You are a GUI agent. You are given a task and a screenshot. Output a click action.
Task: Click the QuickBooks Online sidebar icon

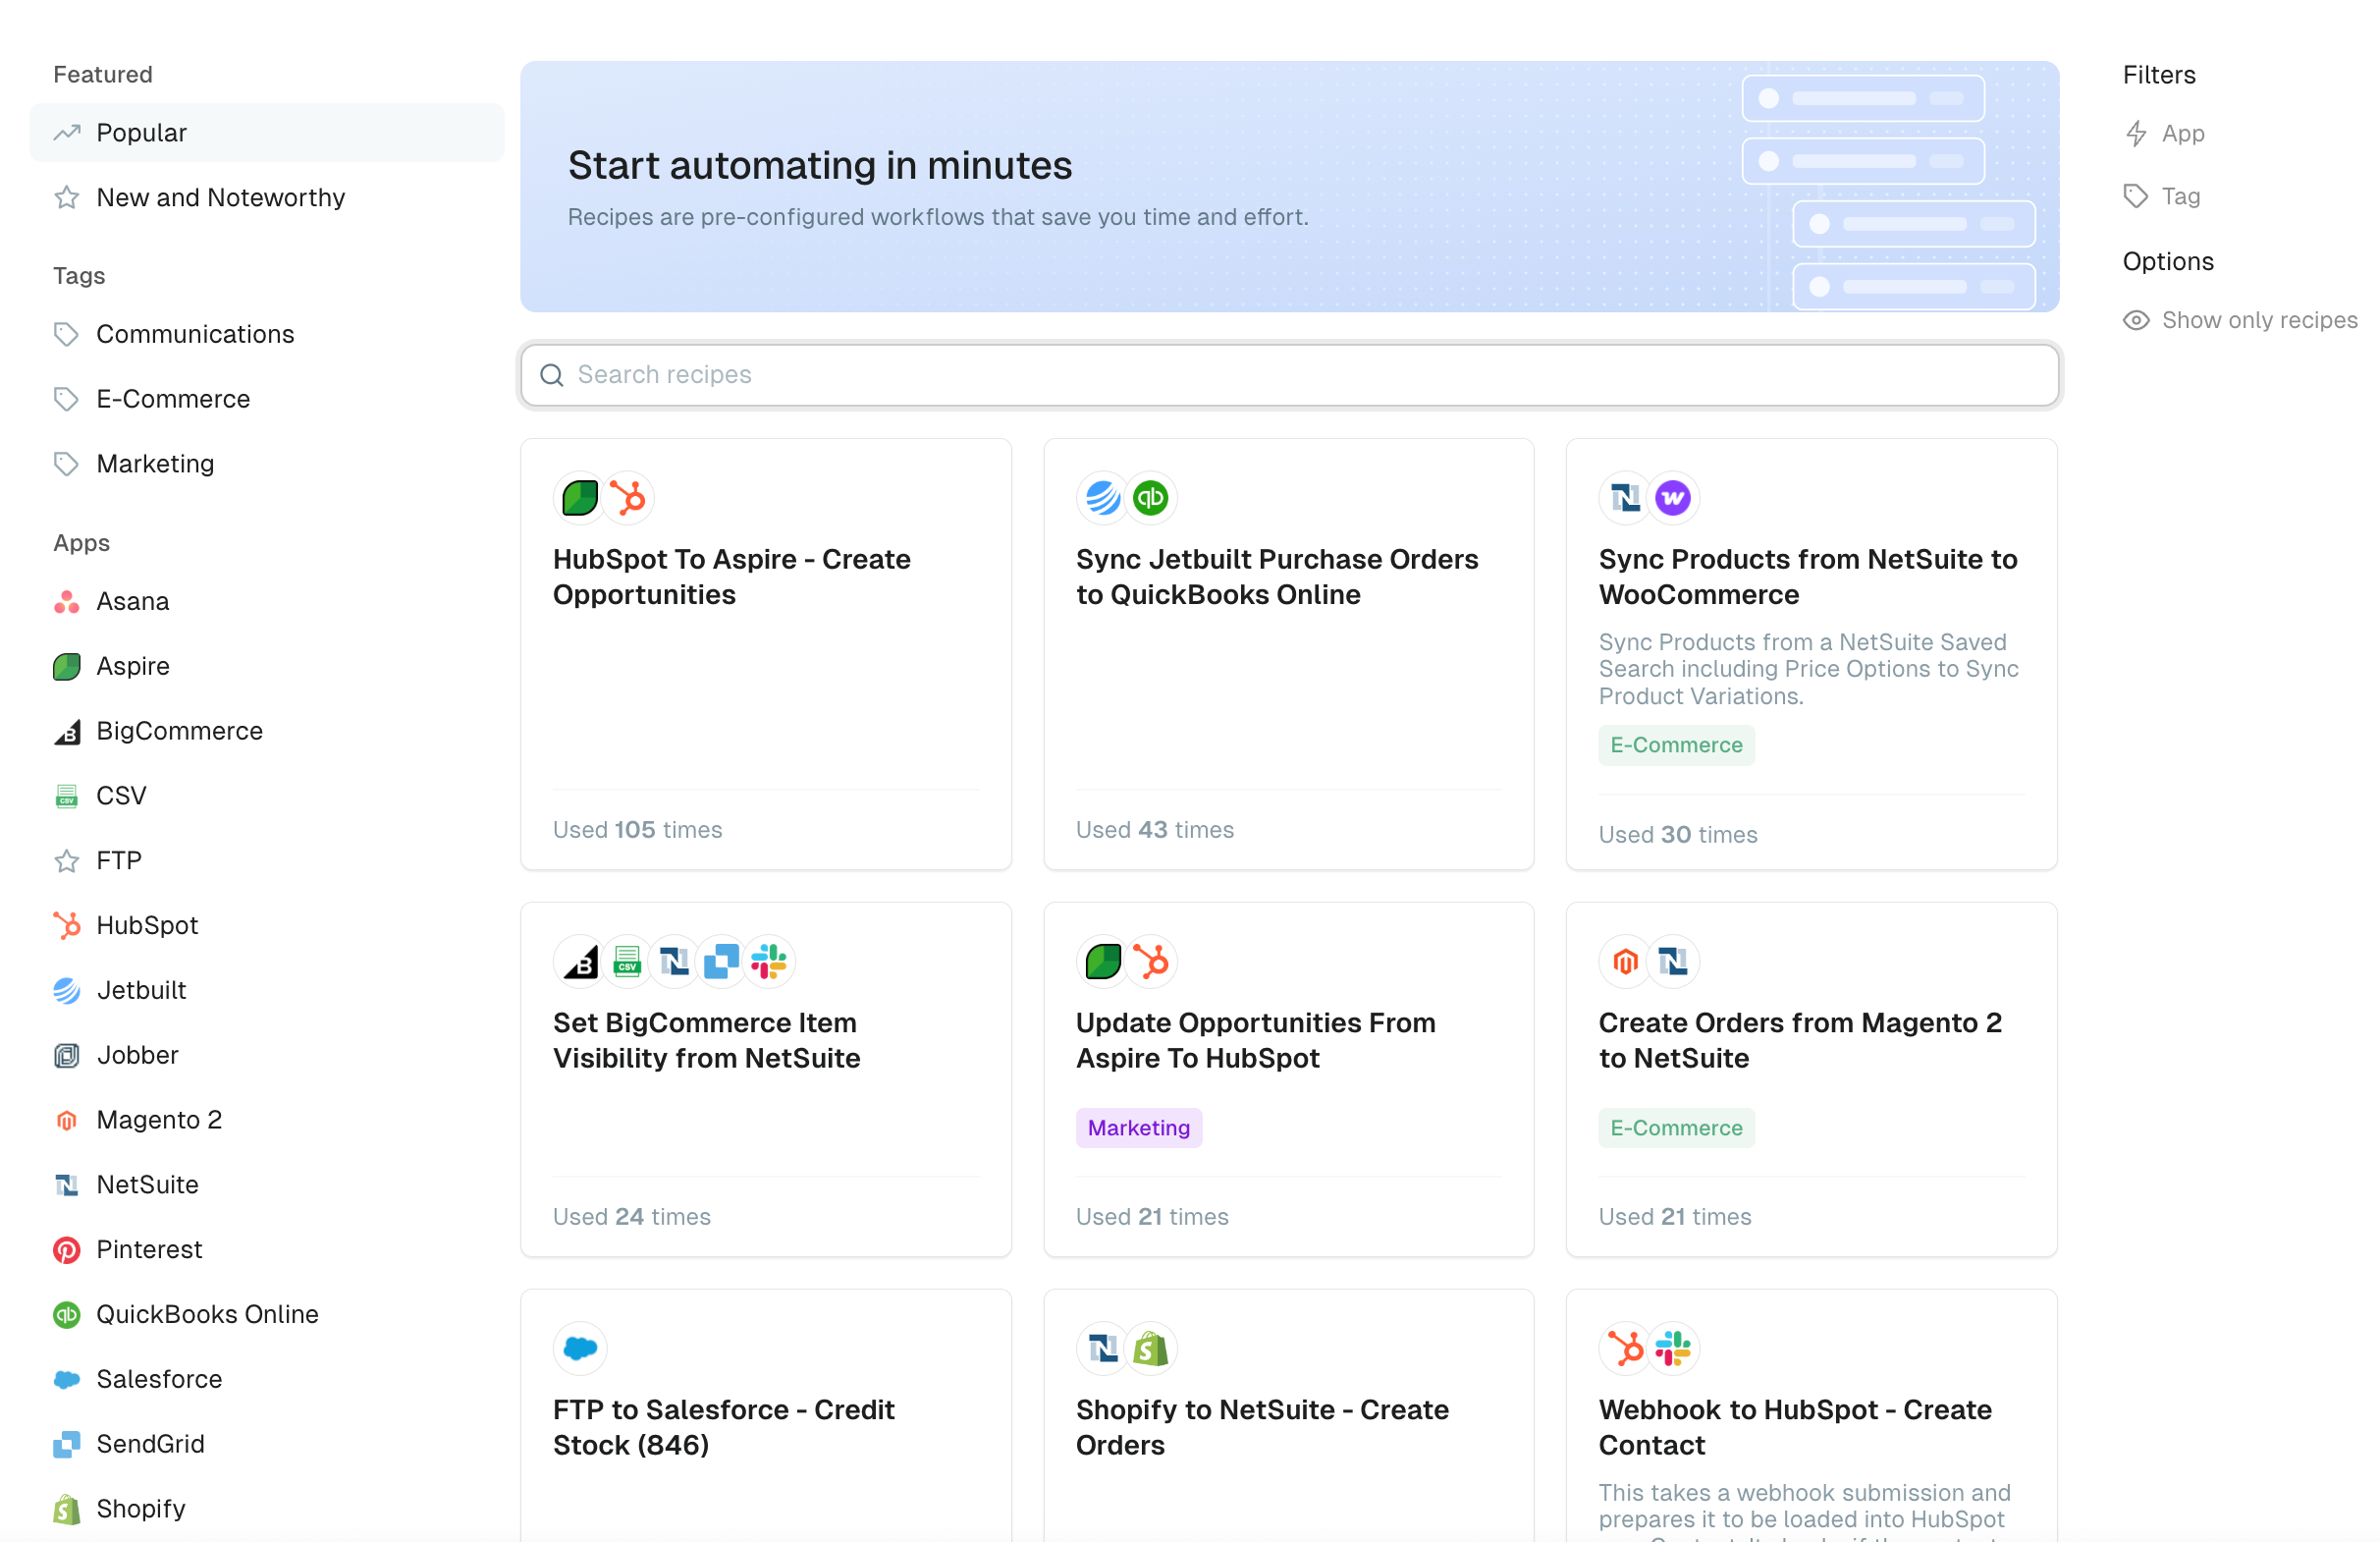[x=66, y=1314]
